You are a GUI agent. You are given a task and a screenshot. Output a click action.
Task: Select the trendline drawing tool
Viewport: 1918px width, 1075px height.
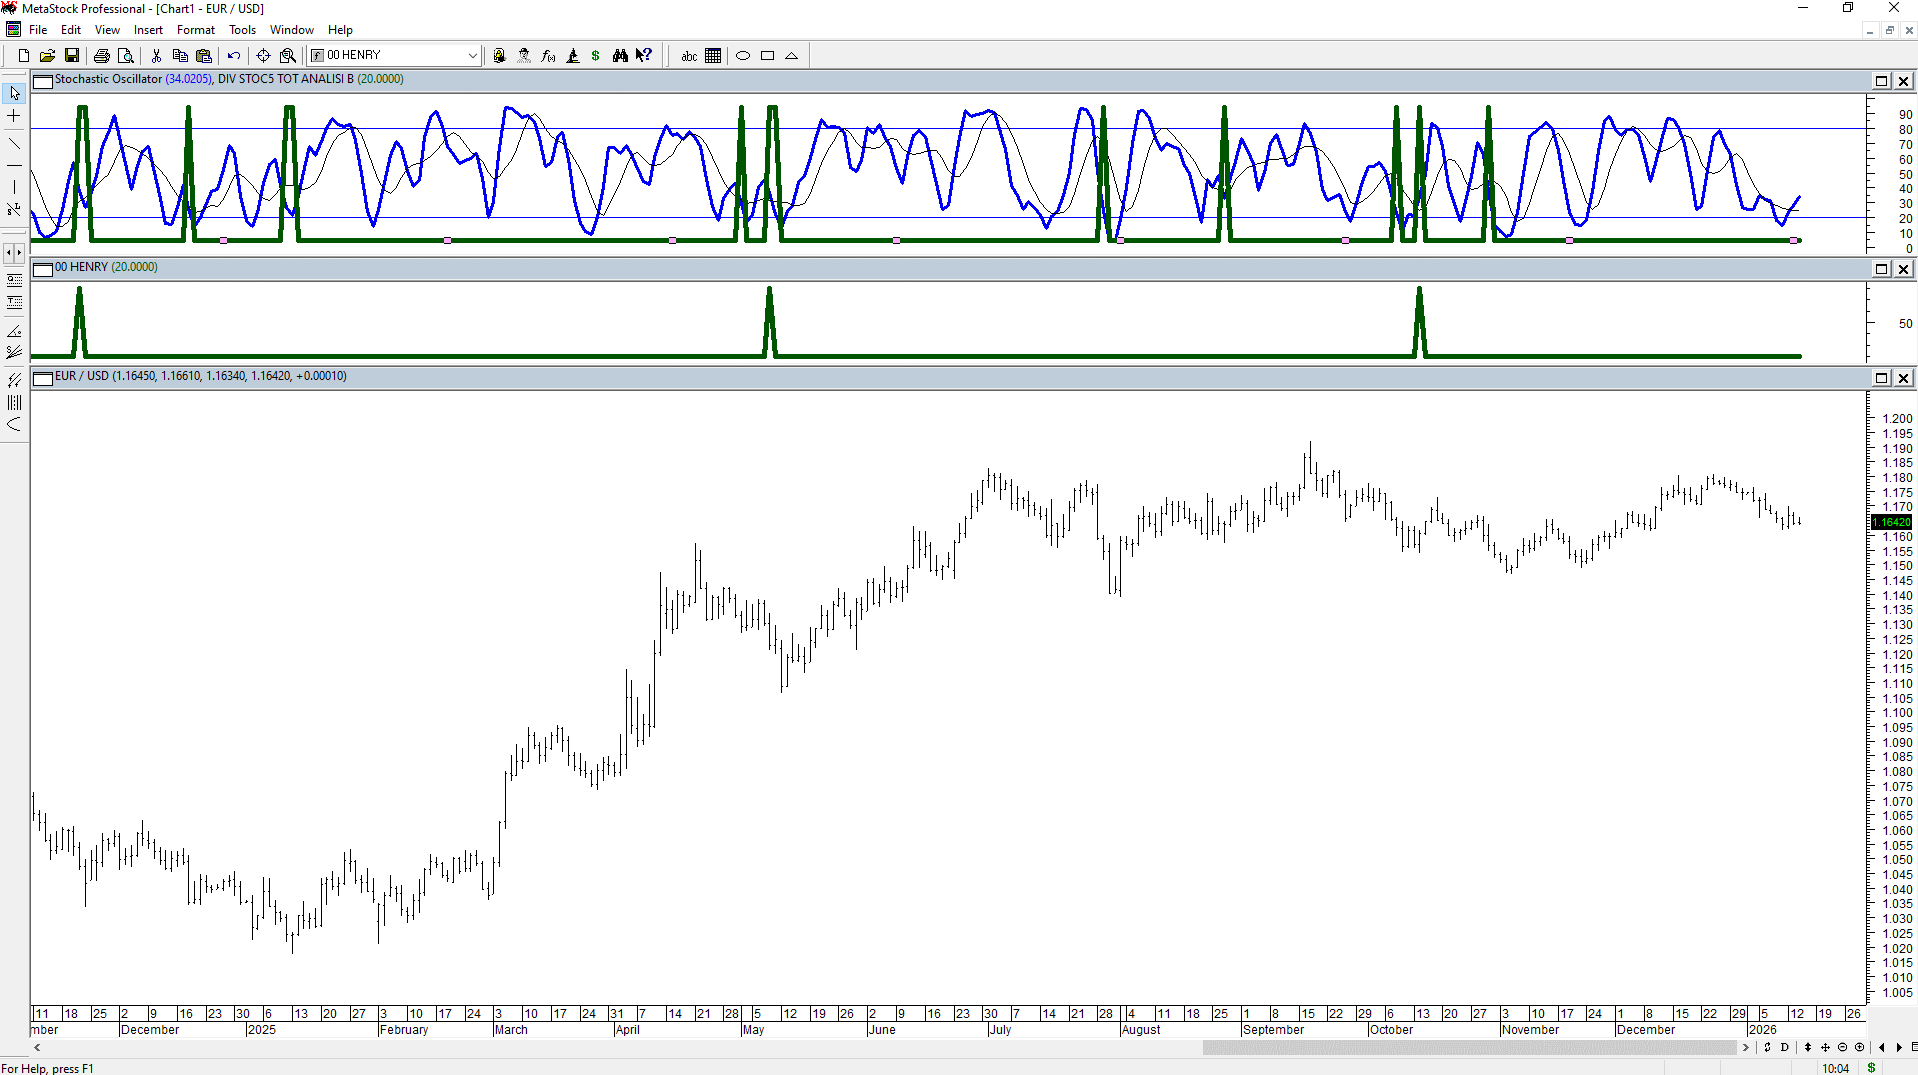(x=14, y=142)
